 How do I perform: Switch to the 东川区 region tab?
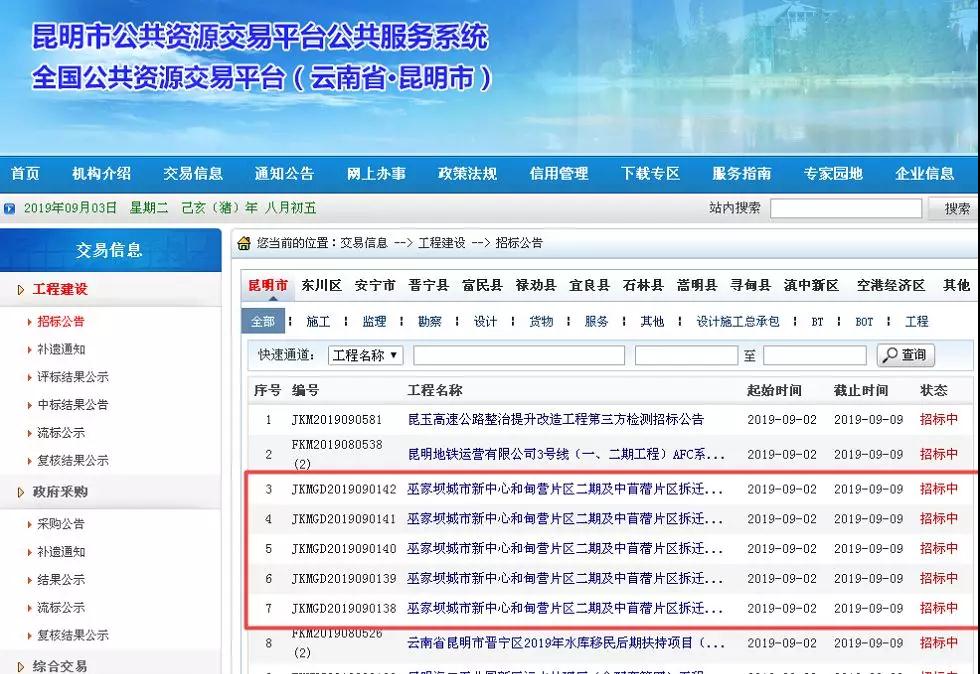(x=321, y=285)
